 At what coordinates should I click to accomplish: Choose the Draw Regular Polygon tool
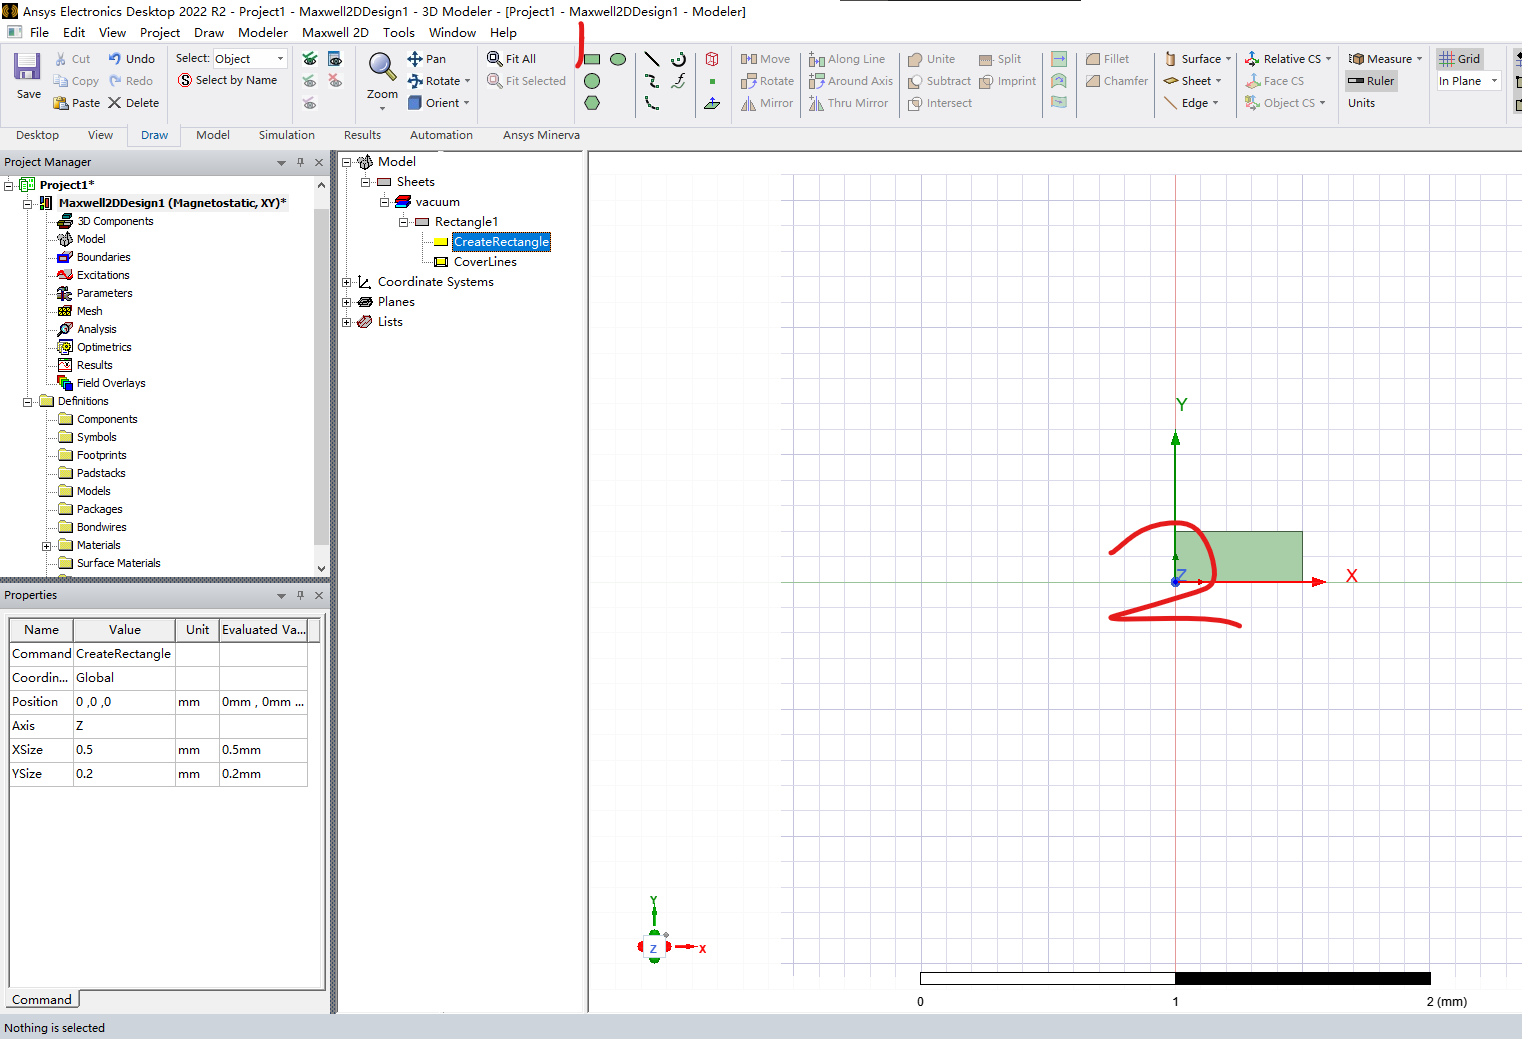tap(592, 103)
